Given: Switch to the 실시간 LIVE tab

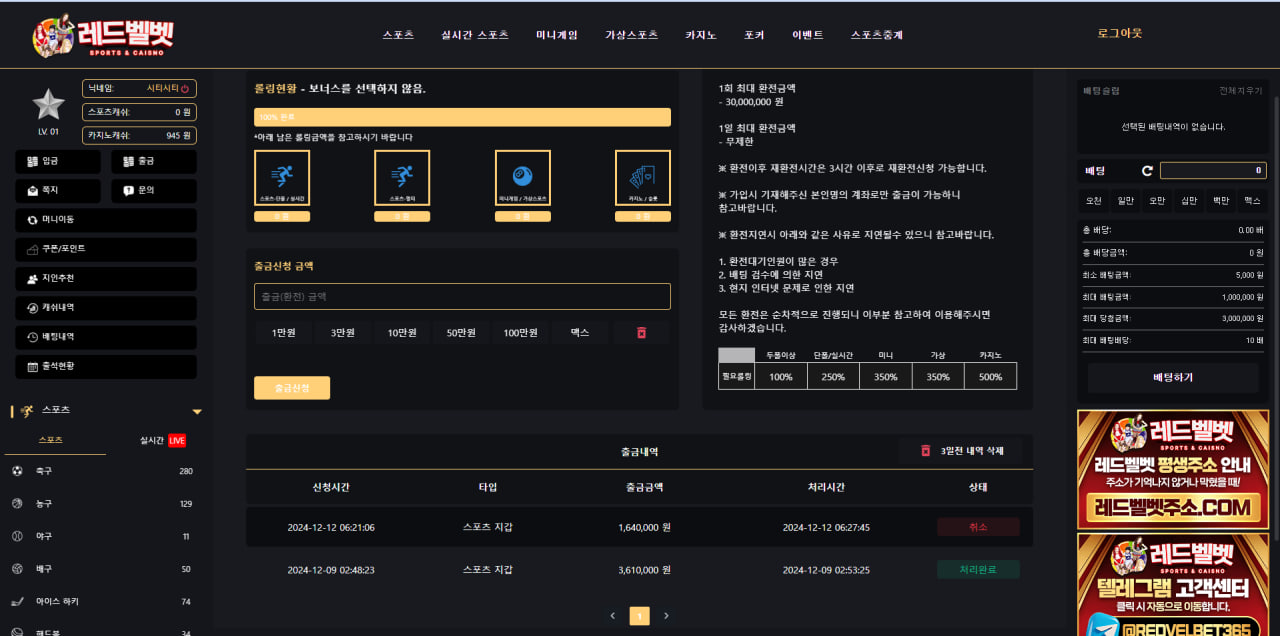Looking at the screenshot, I should tap(162, 440).
